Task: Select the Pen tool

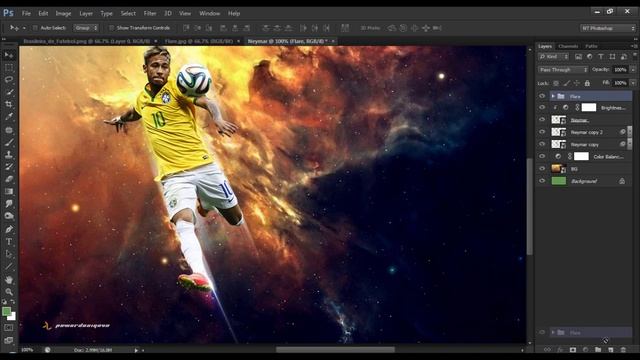Action: click(9, 229)
